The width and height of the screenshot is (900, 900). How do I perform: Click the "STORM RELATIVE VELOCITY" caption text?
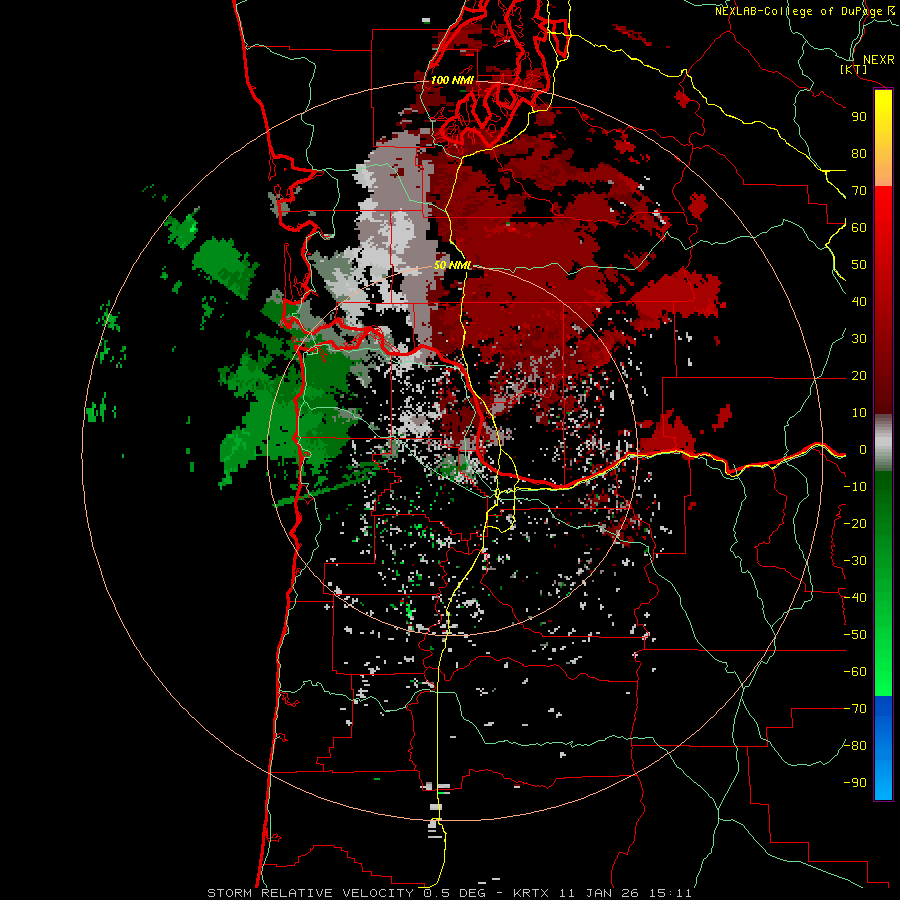[310, 893]
